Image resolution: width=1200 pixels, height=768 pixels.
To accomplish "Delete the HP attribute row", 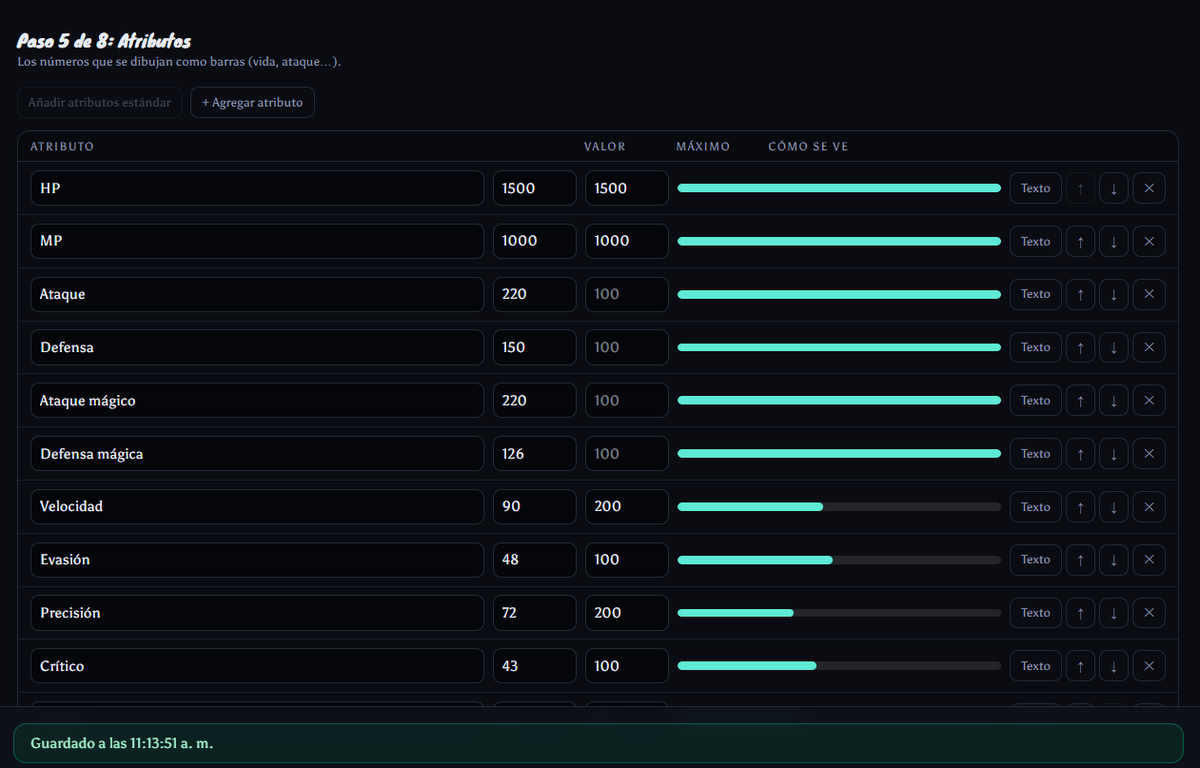I will pos(1149,188).
